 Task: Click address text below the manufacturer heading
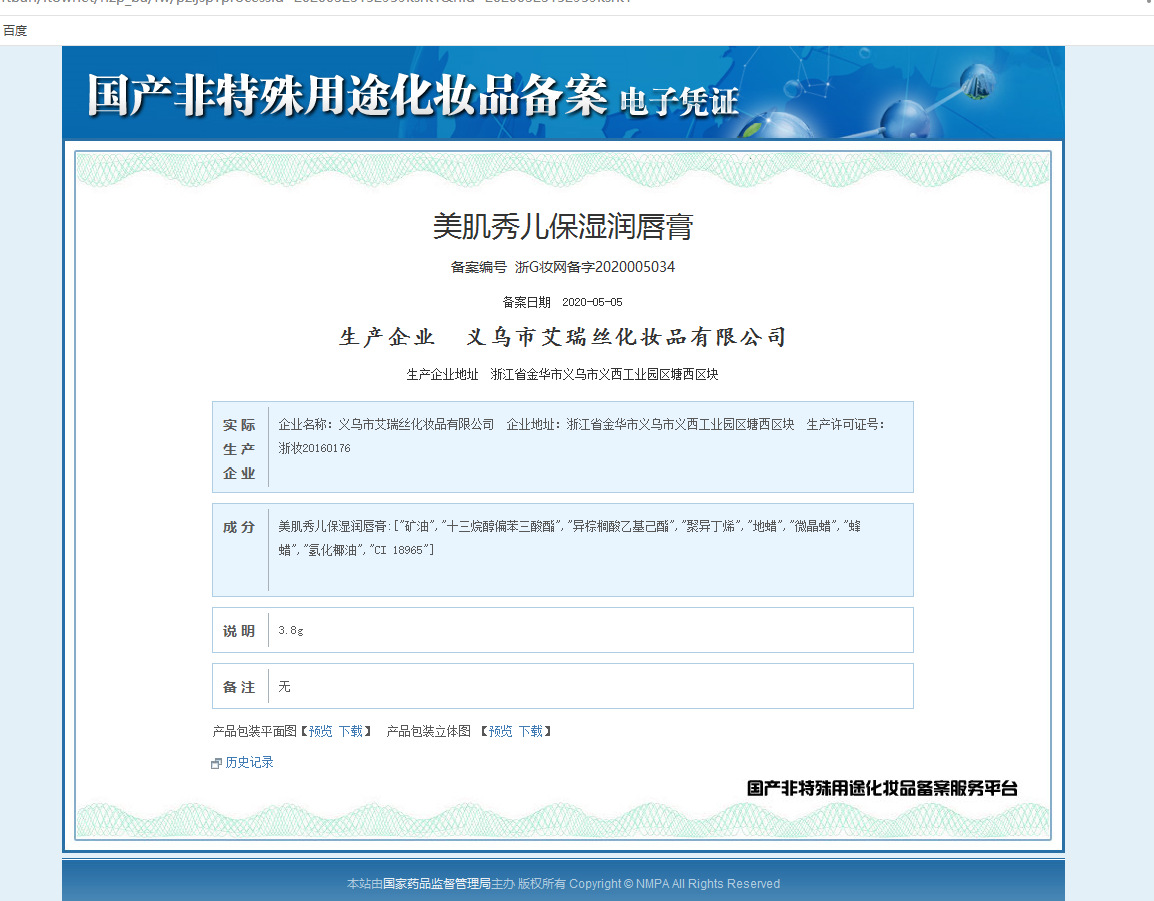(604, 374)
